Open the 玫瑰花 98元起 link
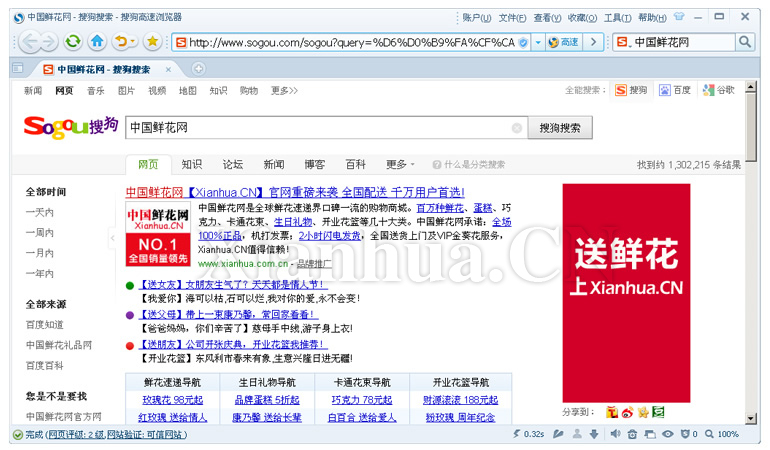This screenshot has height=450, width=770. pos(173,400)
